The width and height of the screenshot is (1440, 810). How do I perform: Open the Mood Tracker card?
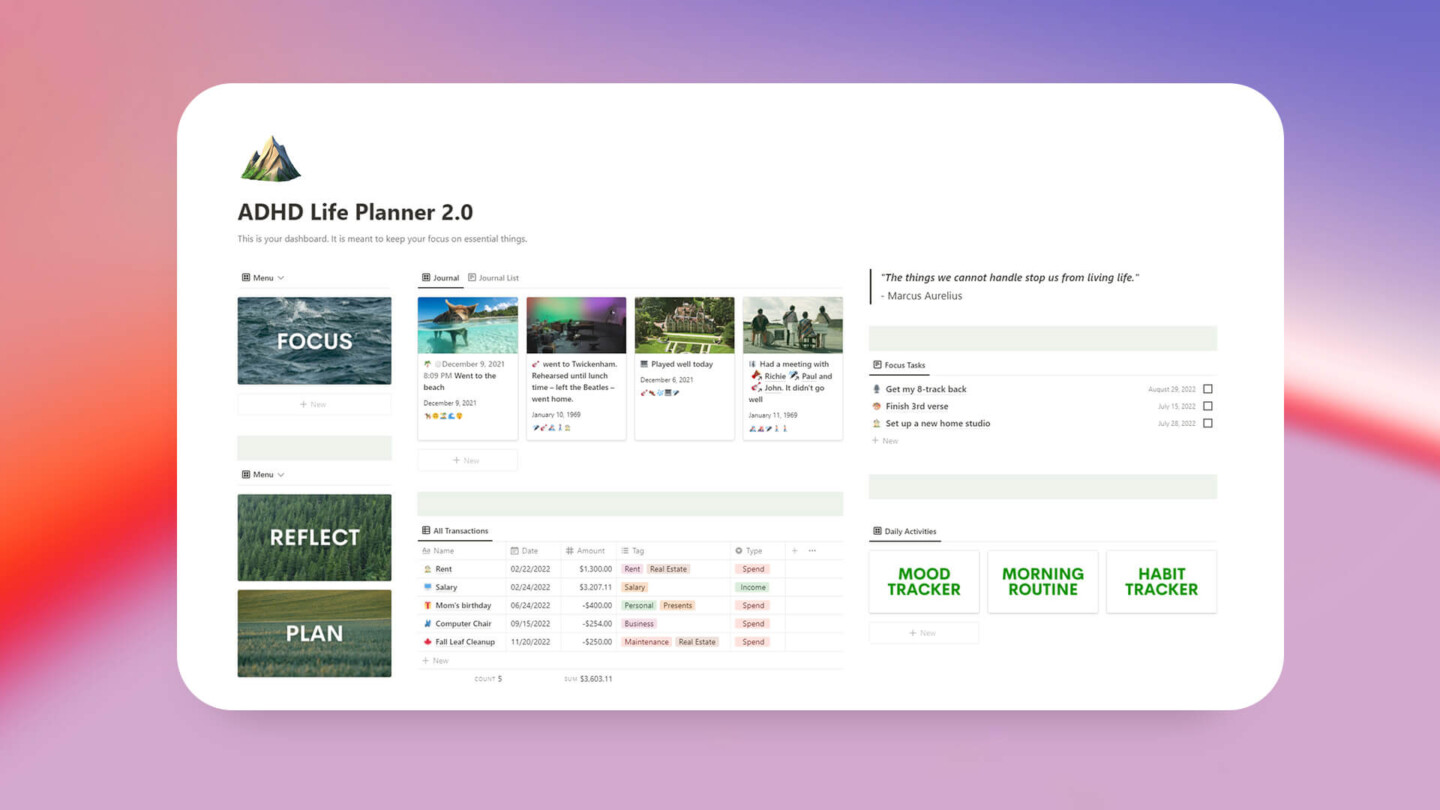tap(923, 582)
